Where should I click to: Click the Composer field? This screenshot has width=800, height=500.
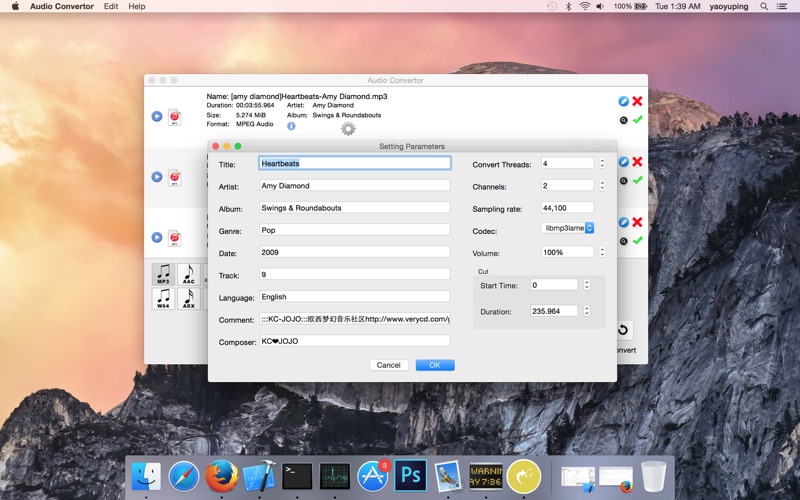coord(355,341)
